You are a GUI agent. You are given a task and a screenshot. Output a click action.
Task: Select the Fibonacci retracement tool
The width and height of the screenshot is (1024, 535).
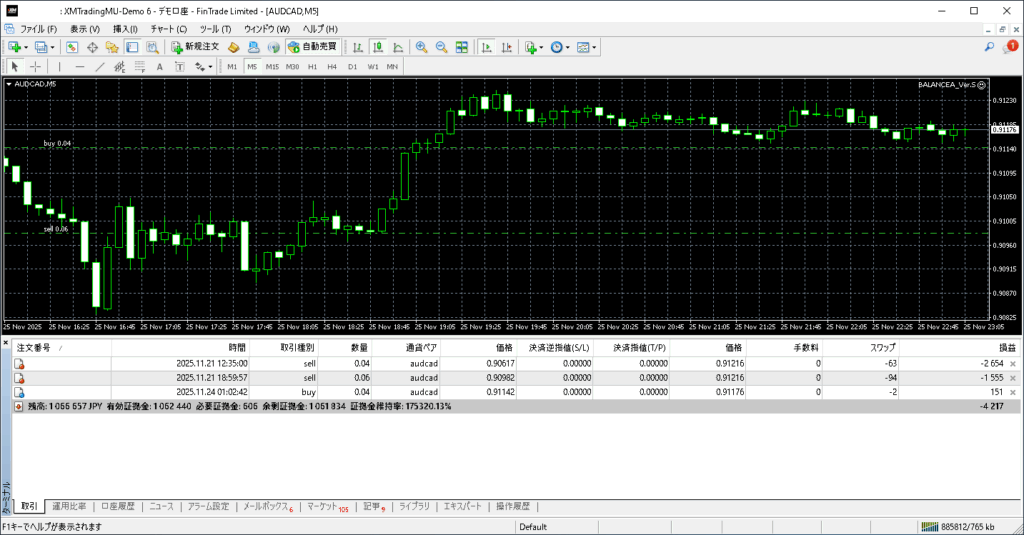[139, 67]
